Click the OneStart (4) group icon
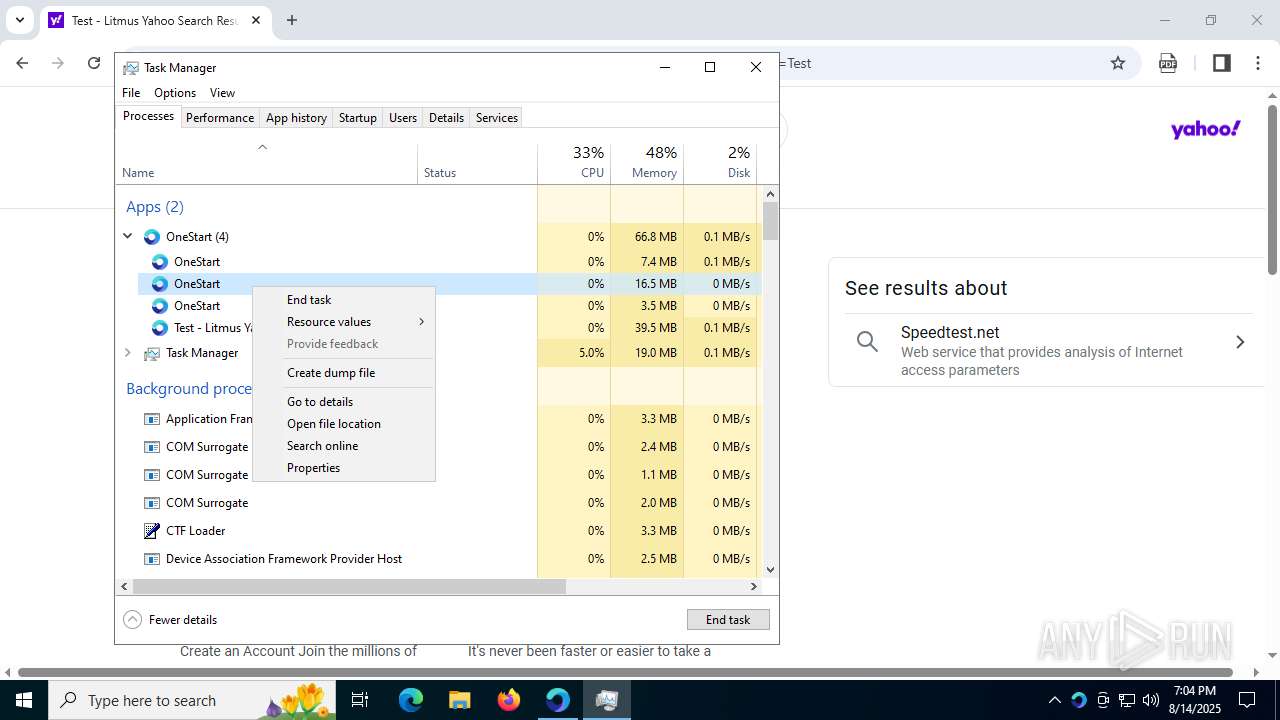This screenshot has width=1280, height=720. click(x=152, y=237)
